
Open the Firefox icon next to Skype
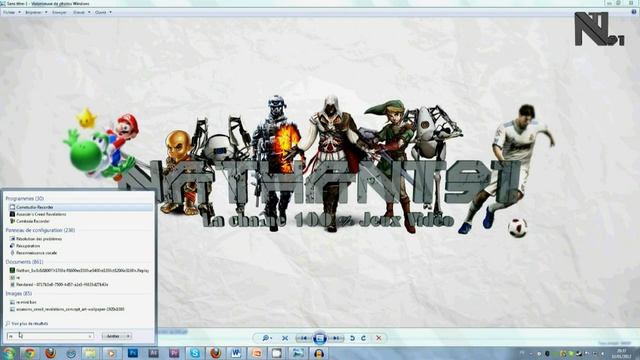coord(216,353)
